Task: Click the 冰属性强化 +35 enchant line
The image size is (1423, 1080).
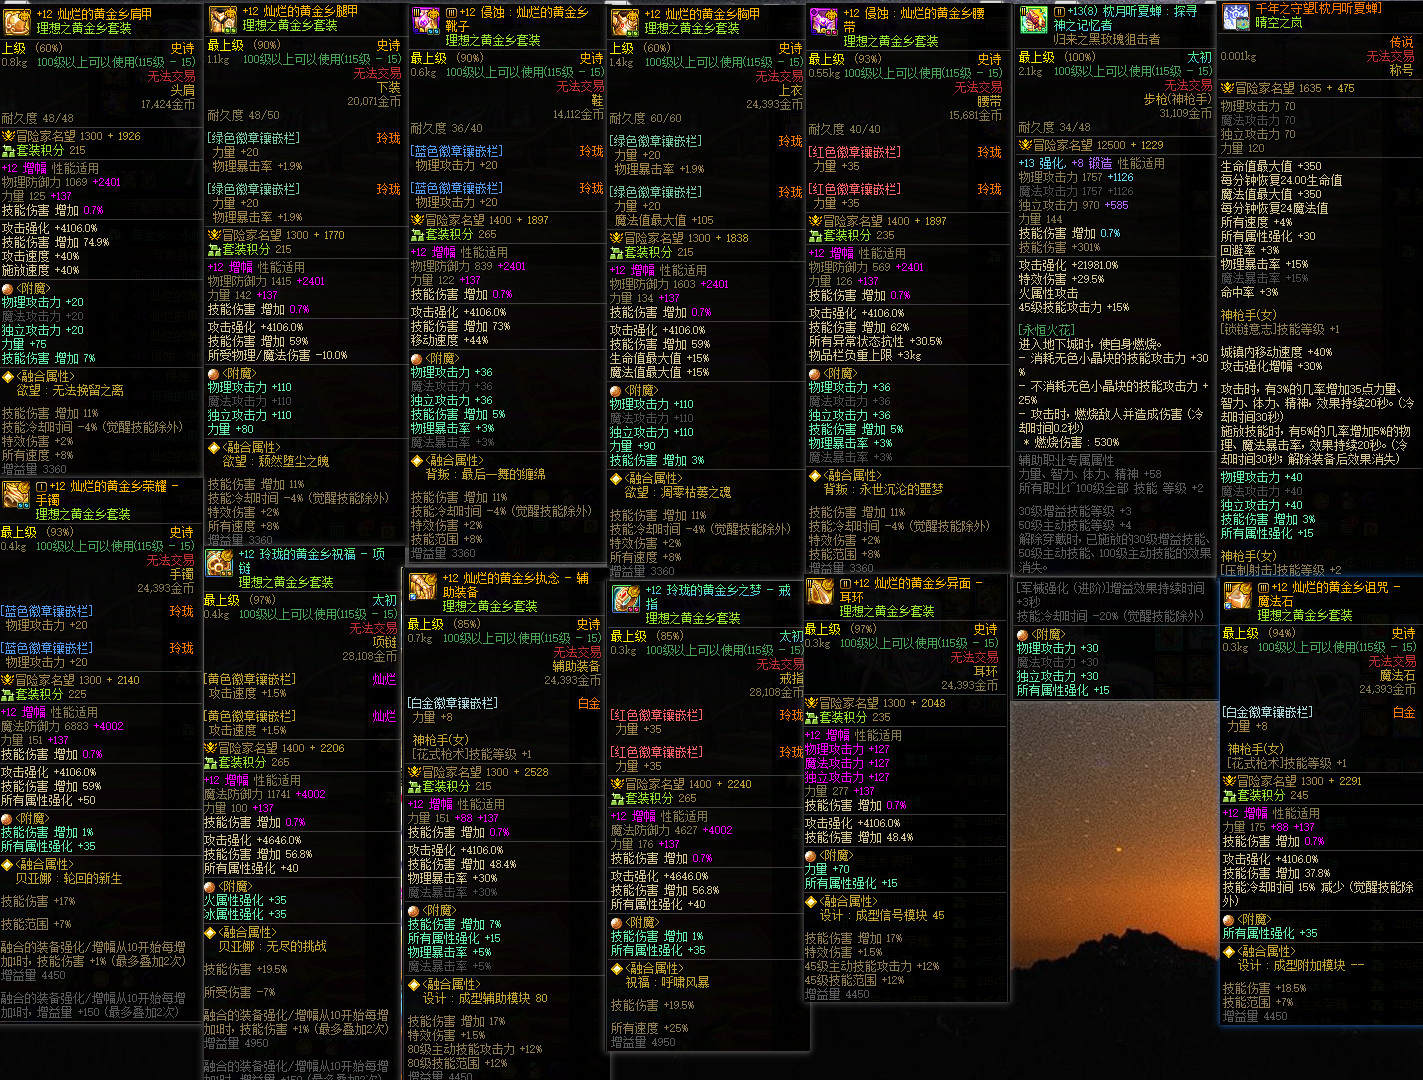Action: [245, 915]
